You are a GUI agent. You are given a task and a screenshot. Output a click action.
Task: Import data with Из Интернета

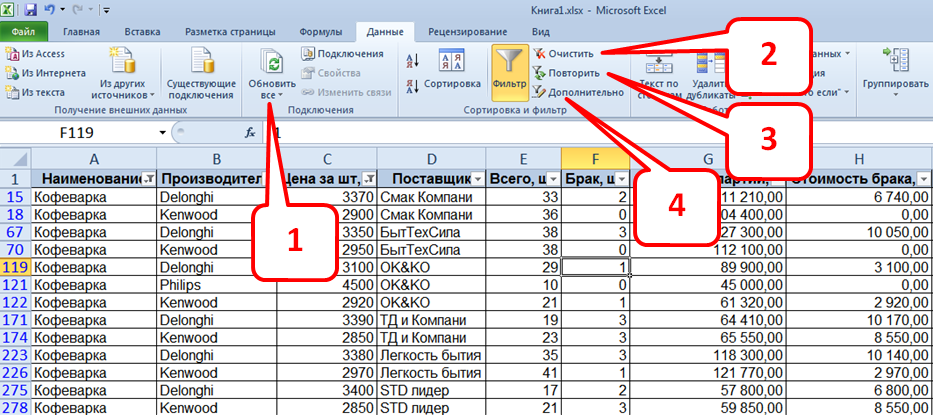pos(13,73)
